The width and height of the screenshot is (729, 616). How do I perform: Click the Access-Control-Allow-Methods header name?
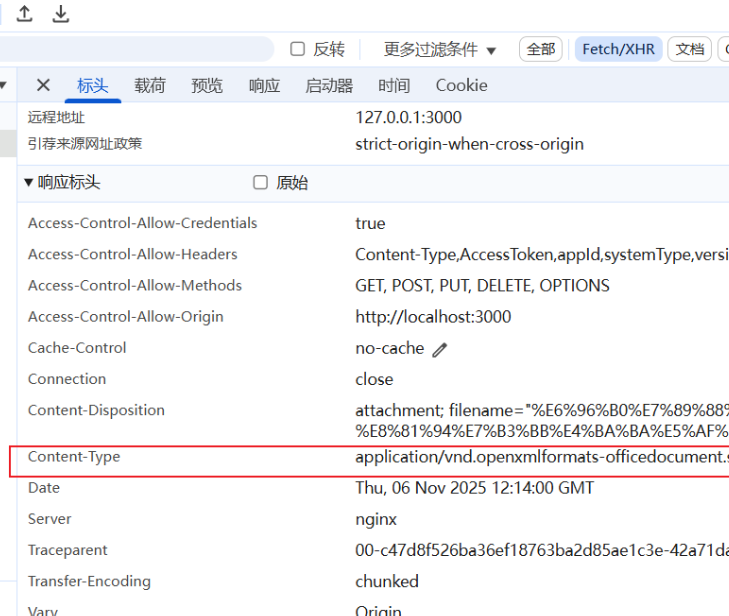click(x=135, y=285)
